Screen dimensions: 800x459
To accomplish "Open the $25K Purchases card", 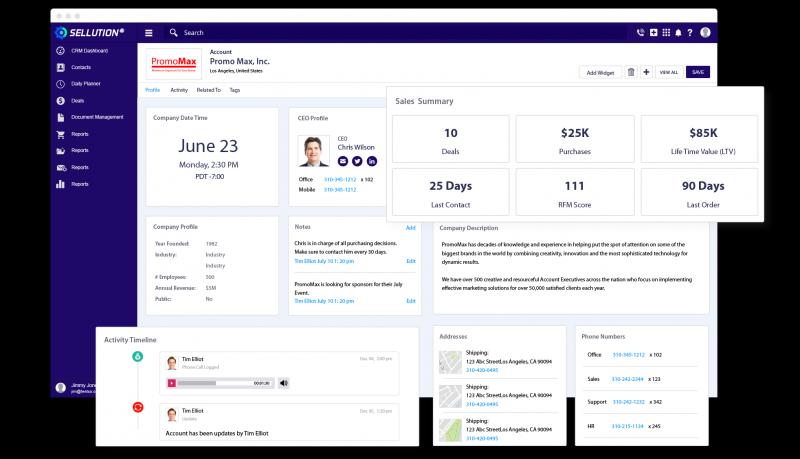I will [x=575, y=139].
